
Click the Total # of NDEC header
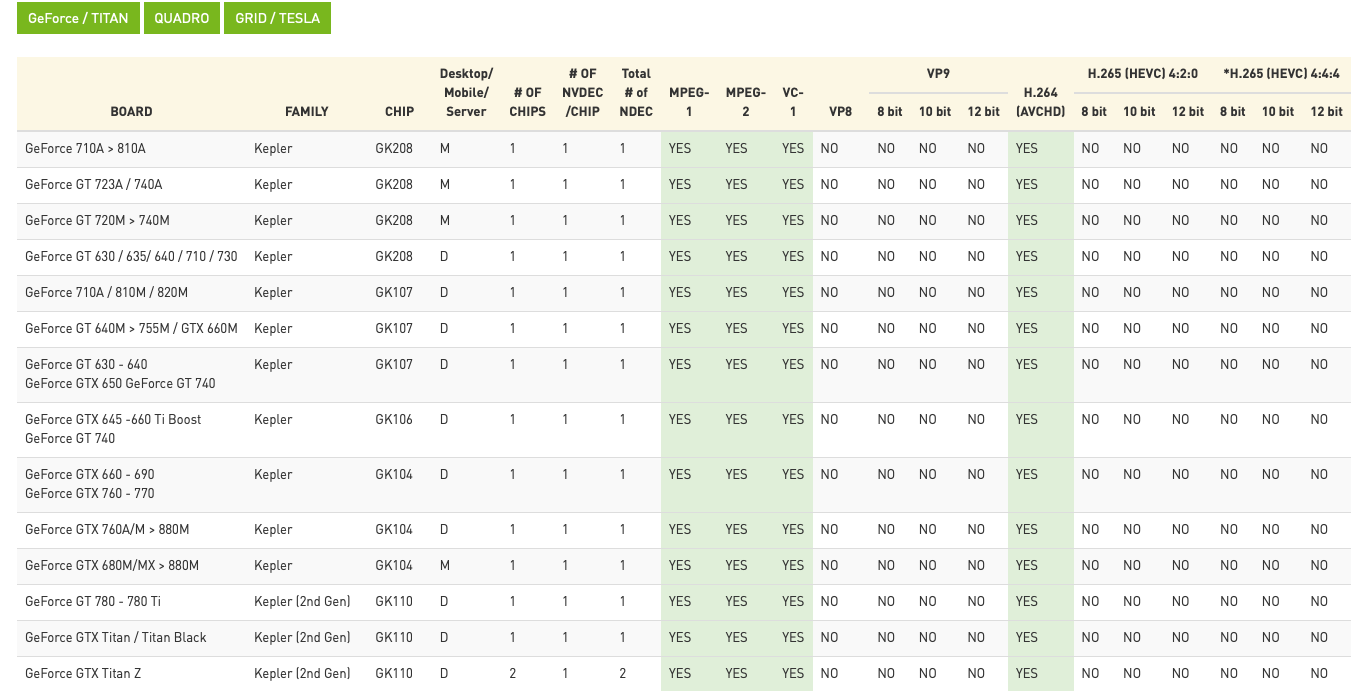click(636, 93)
